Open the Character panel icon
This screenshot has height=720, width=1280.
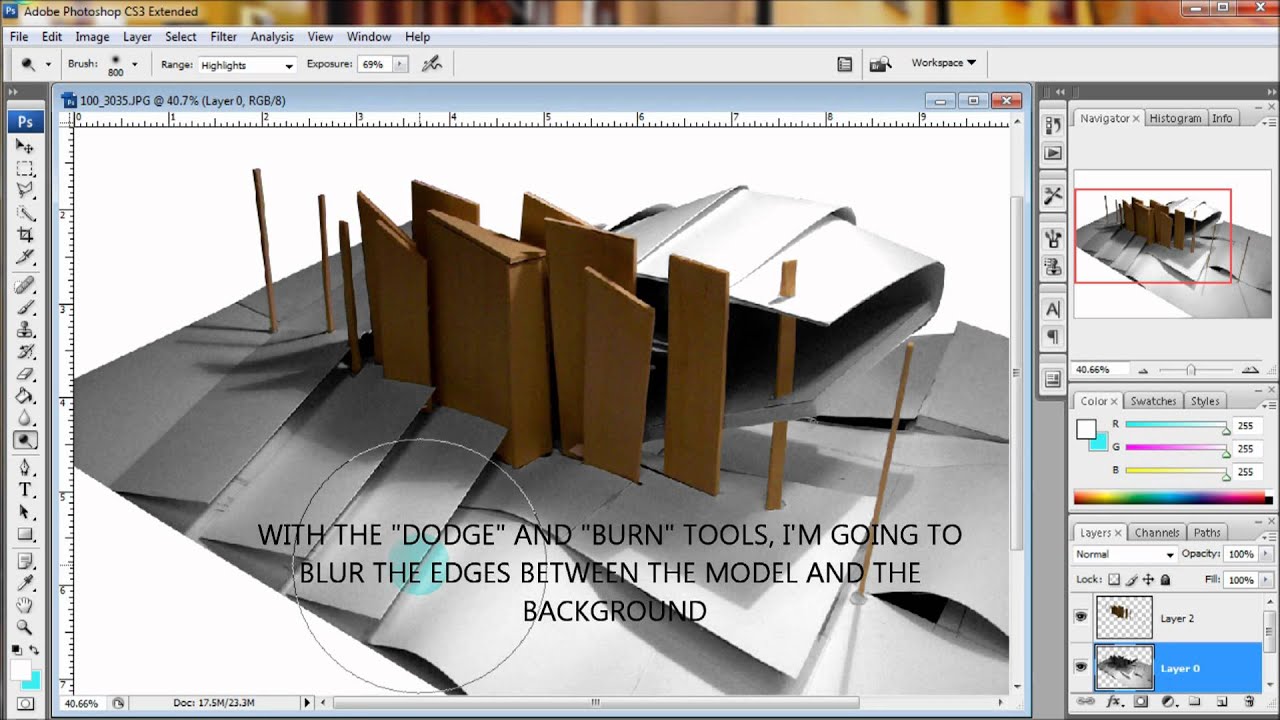1052,310
